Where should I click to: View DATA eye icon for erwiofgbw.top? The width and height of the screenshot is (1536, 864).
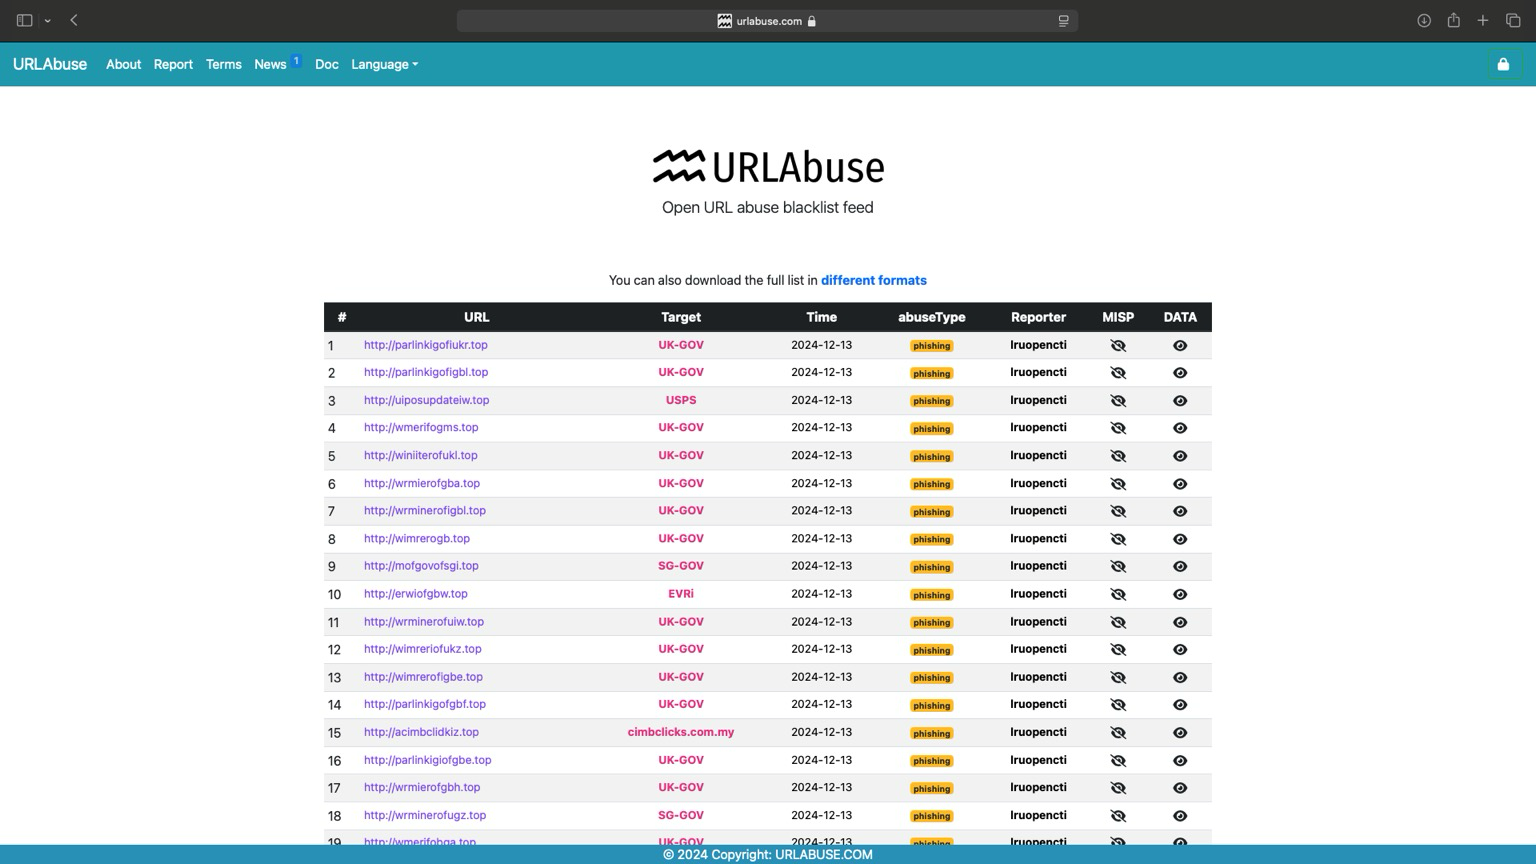click(1180, 595)
